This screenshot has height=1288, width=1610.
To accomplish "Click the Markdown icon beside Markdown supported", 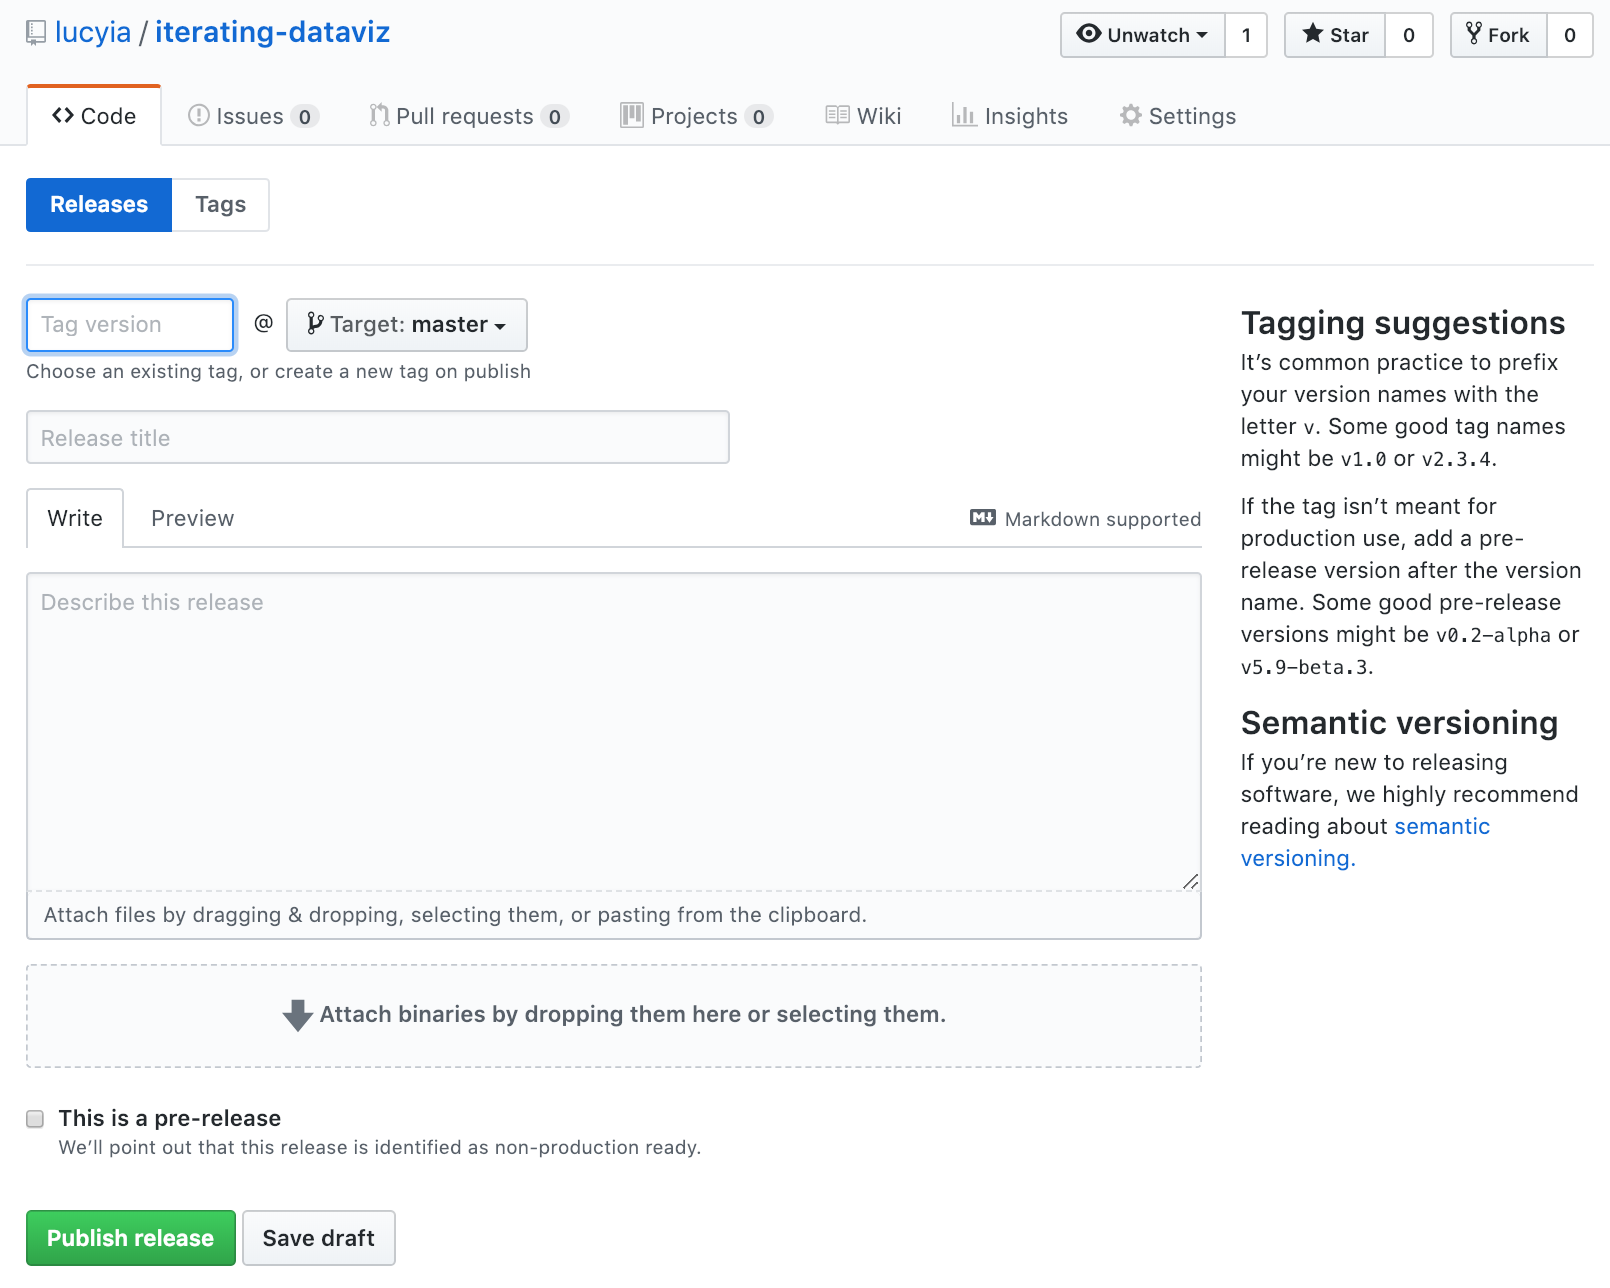I will 983,518.
